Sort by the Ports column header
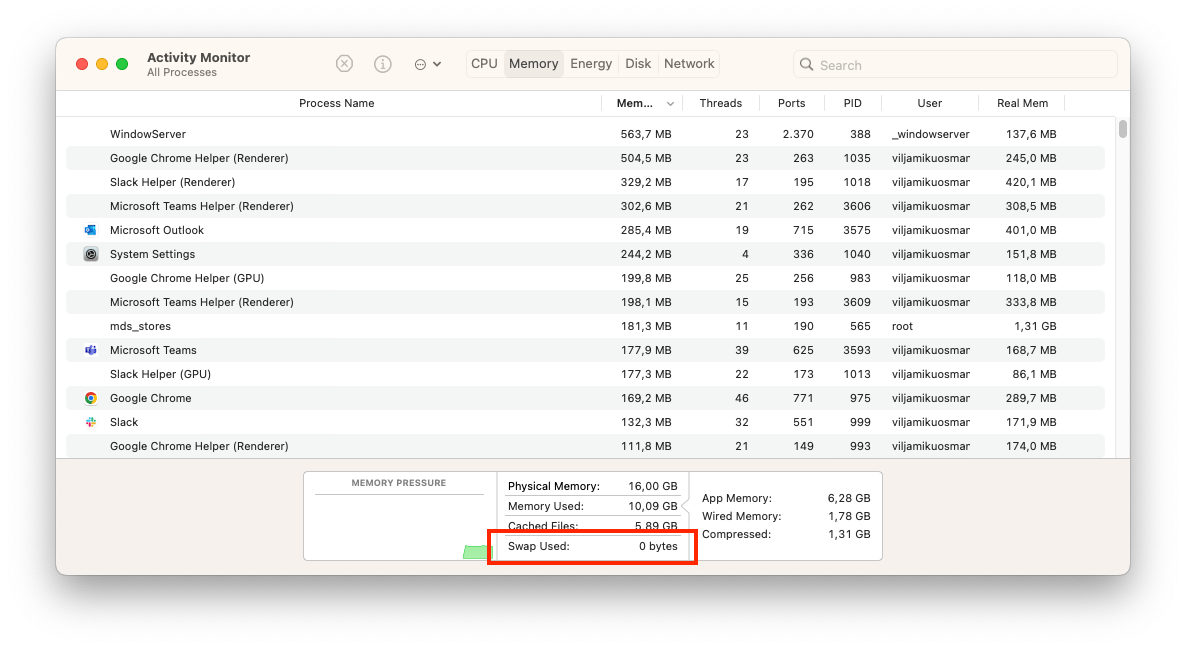1186x649 pixels. point(791,104)
